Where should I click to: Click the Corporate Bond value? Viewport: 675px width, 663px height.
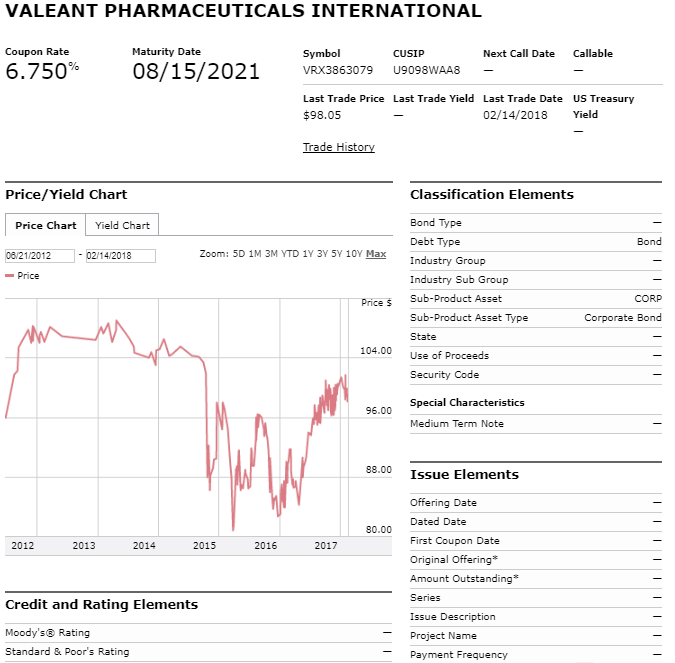(622, 318)
